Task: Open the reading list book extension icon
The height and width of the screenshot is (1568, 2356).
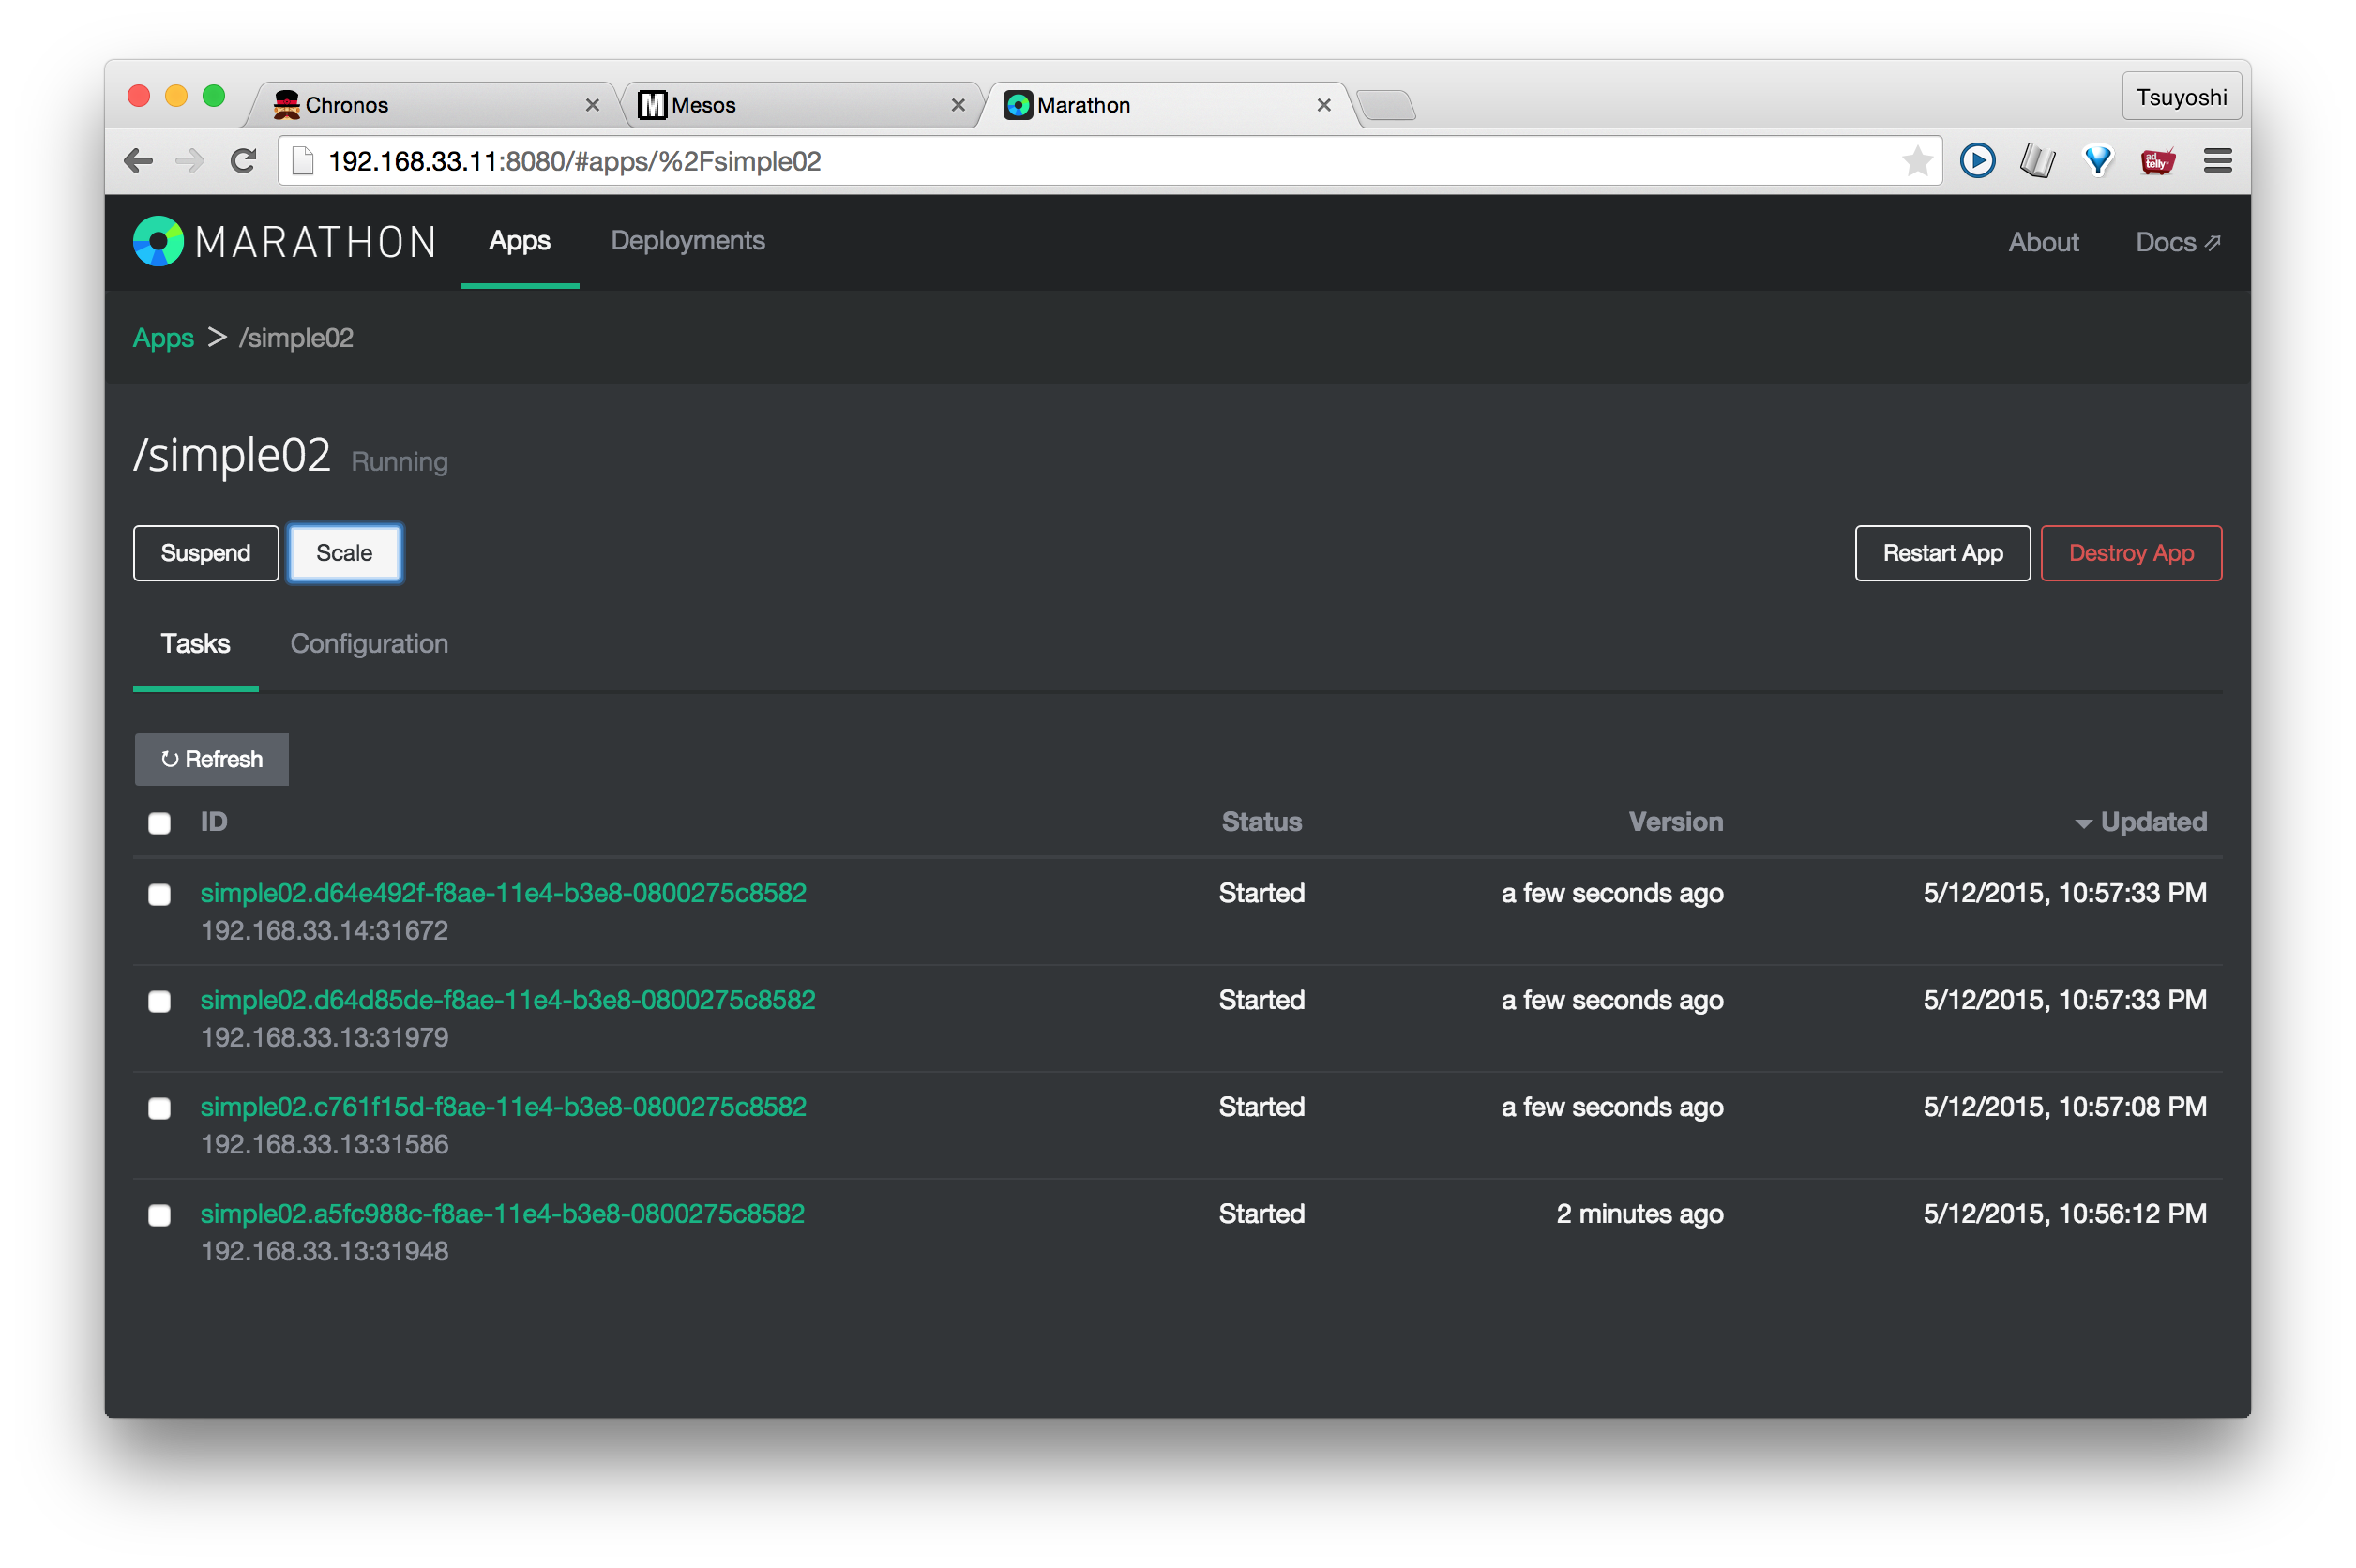Action: (2037, 160)
